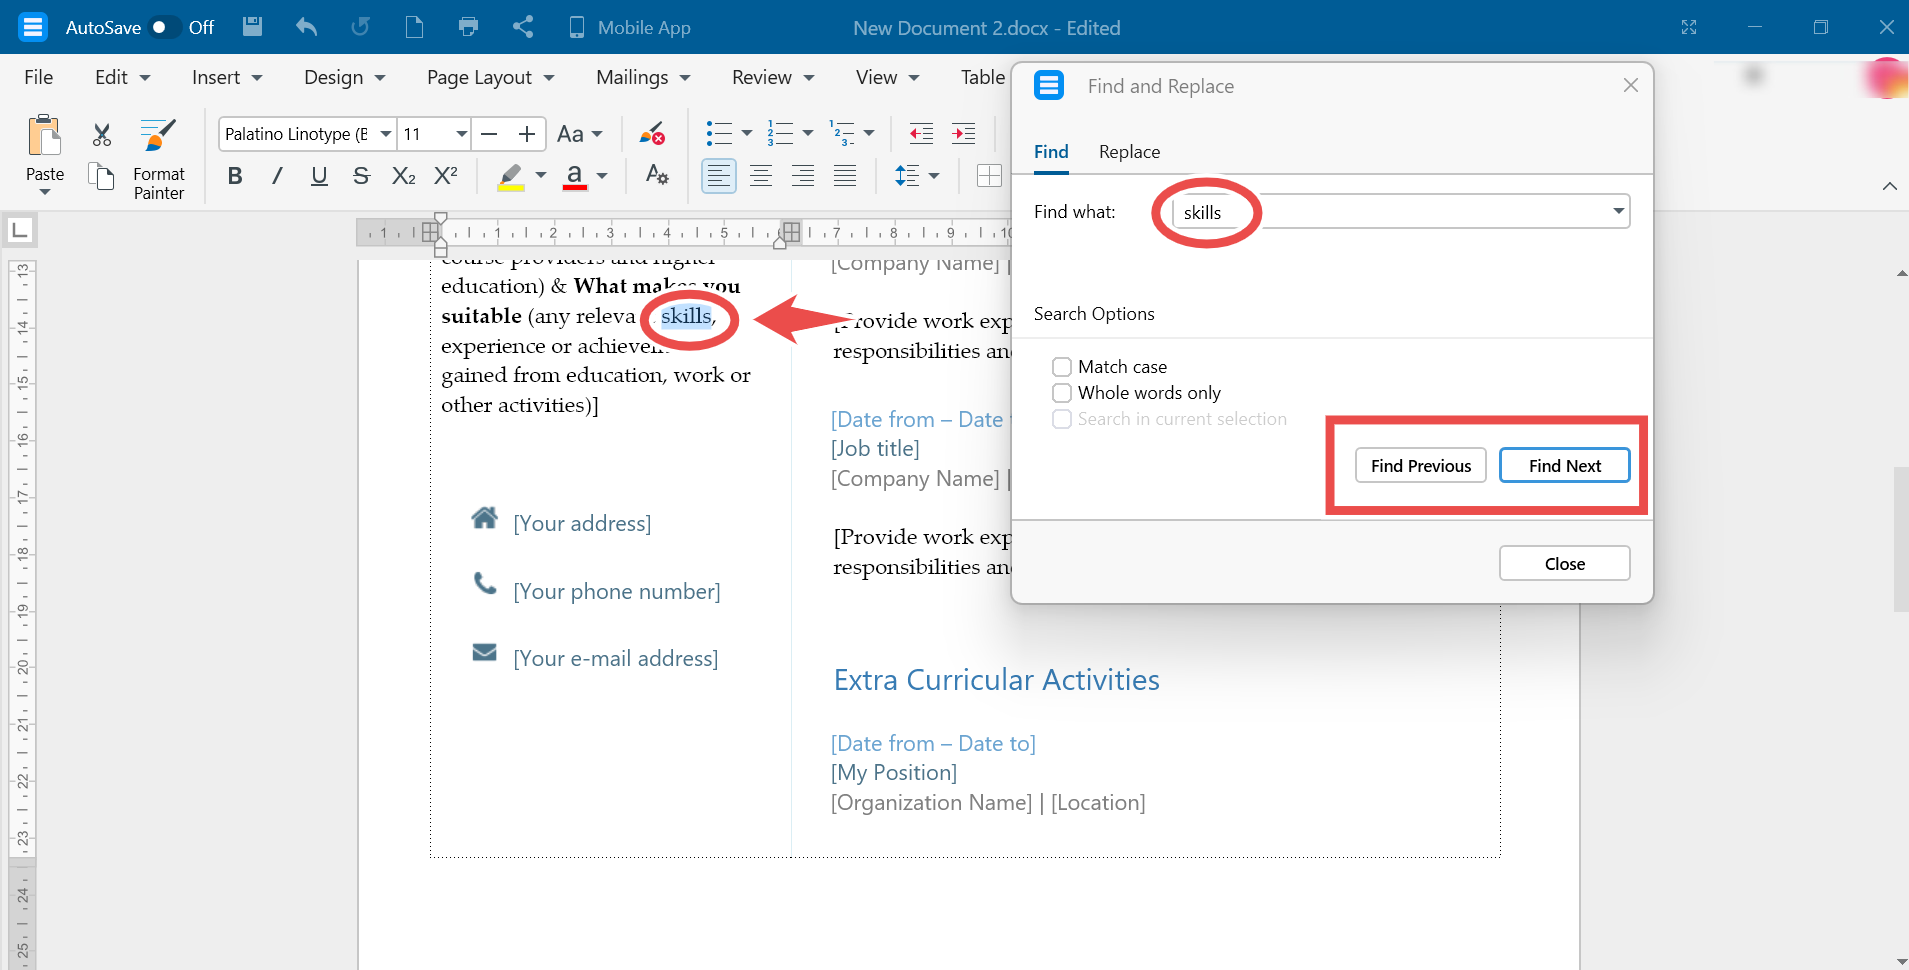Expand font color dropdown arrow
Viewport: 1909px width, 970px height.
click(x=602, y=176)
